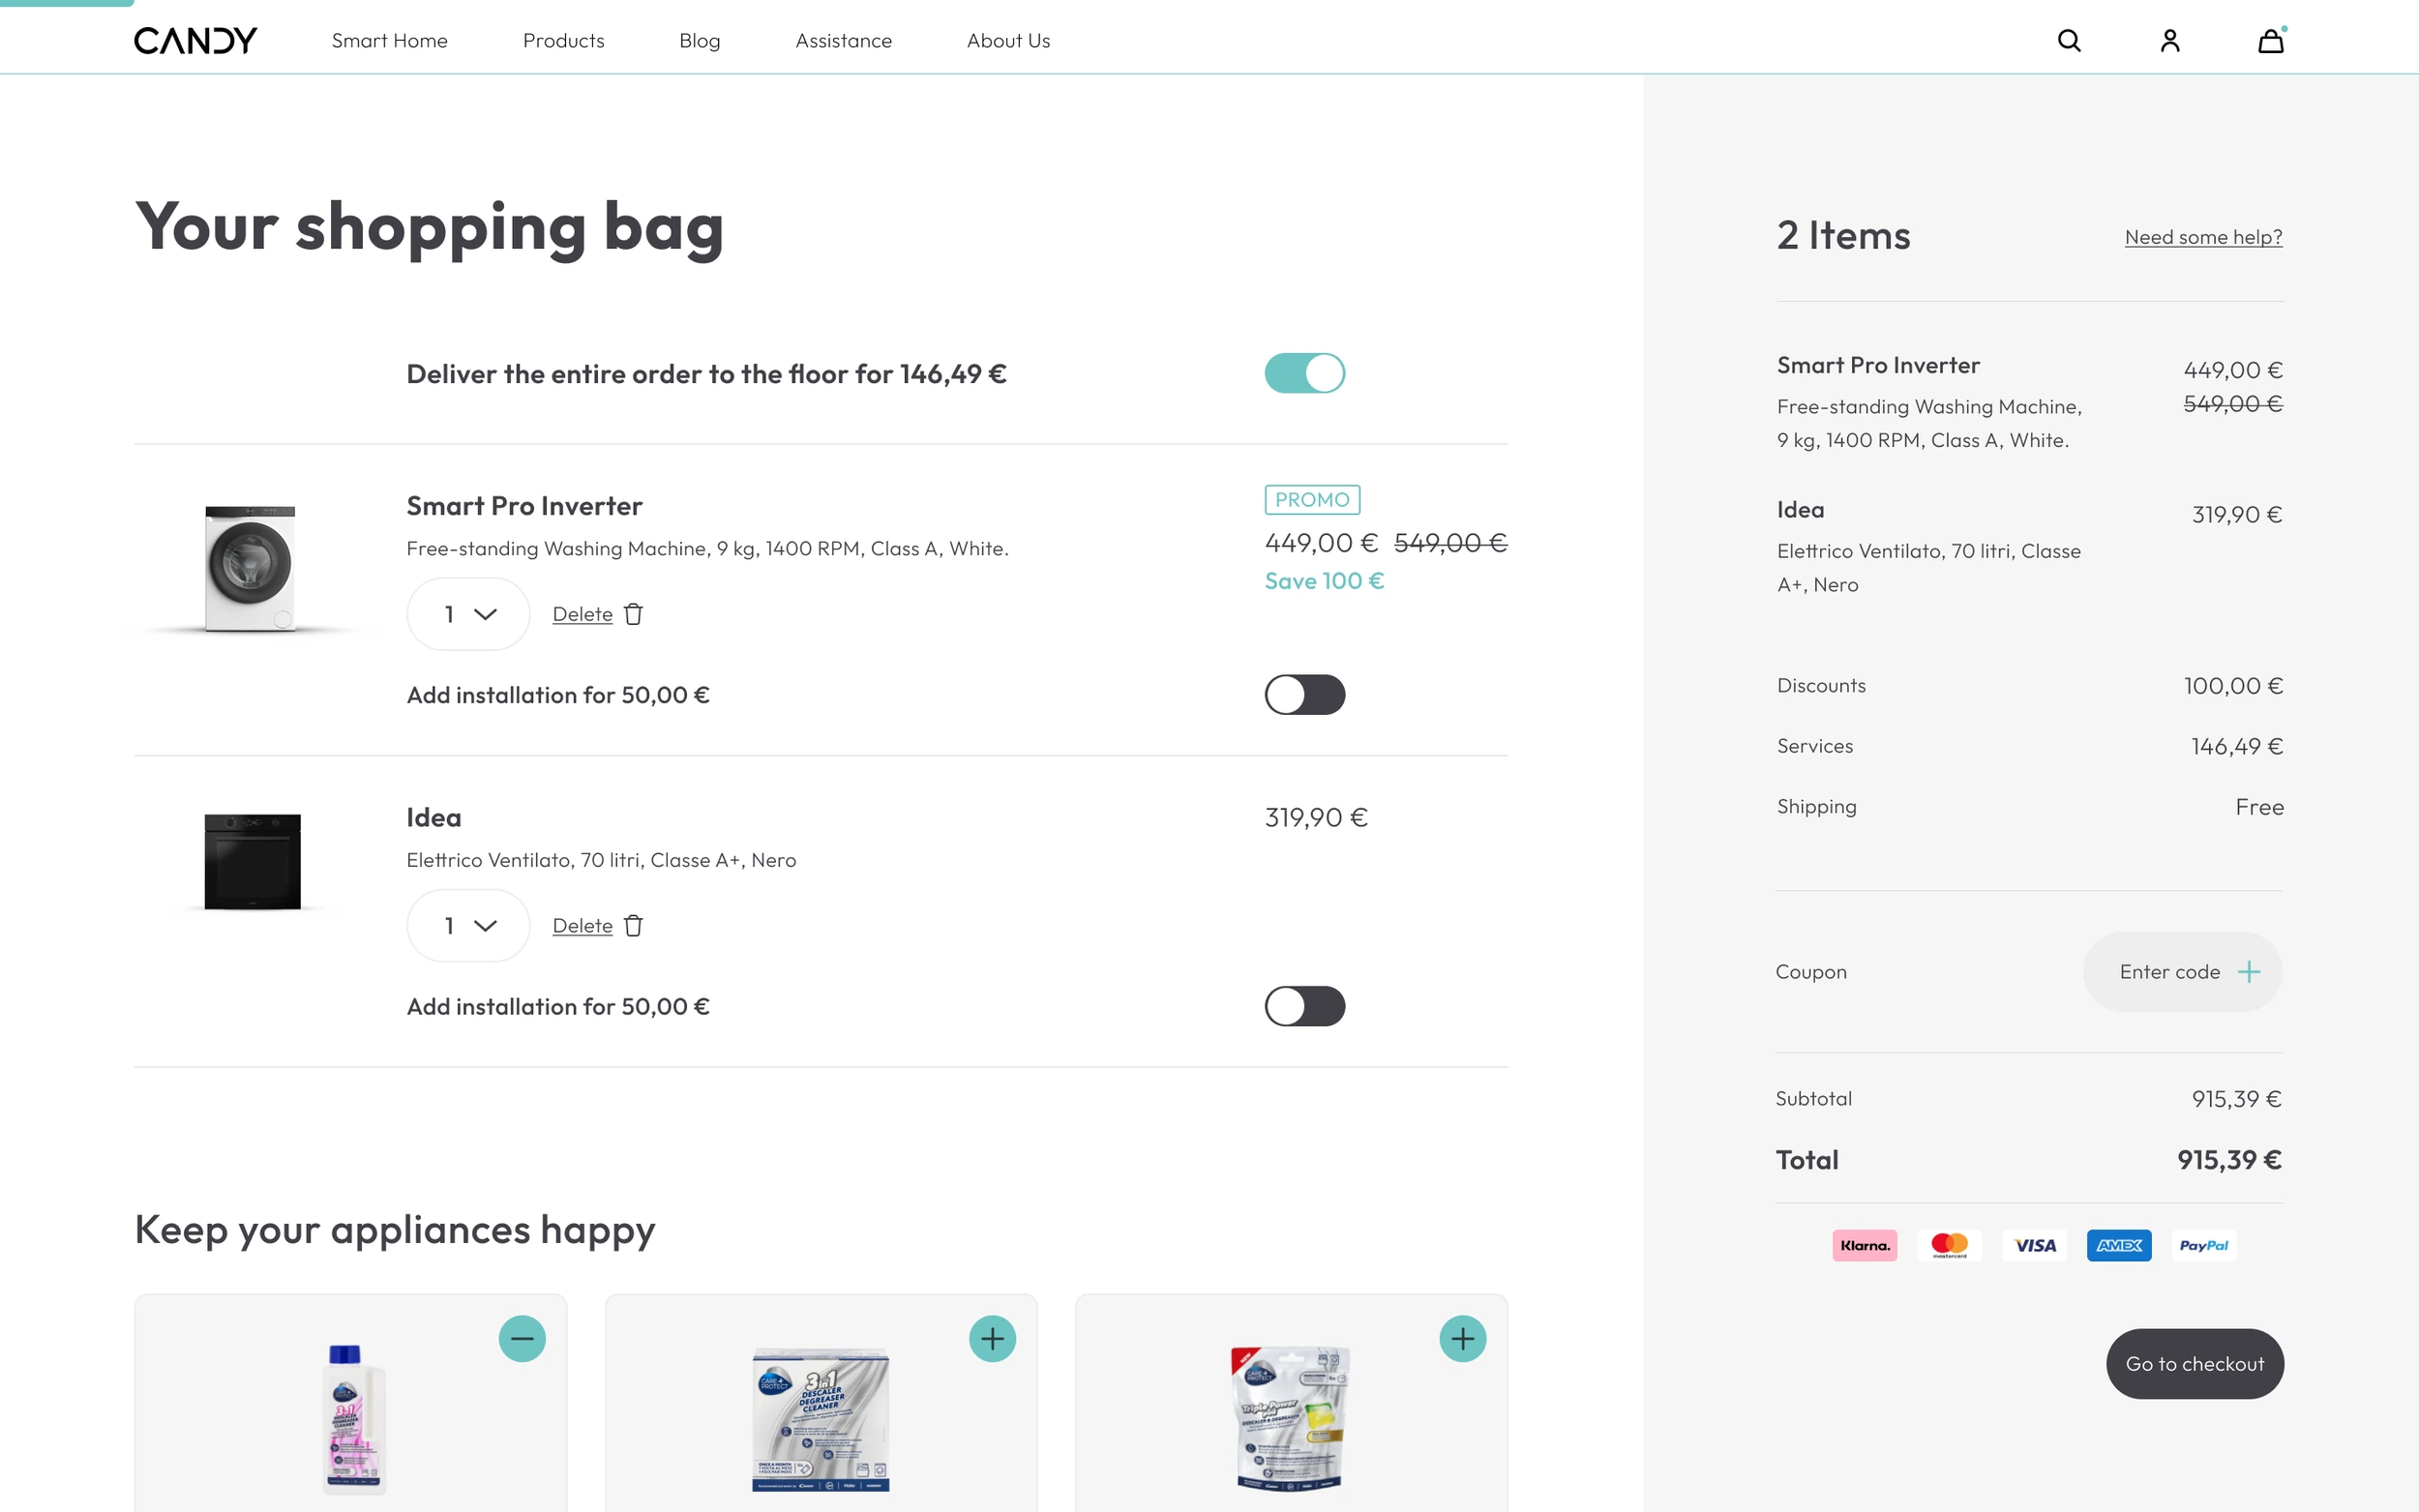Click the PROMO badge
This screenshot has height=1512, width=2419.
pyautogui.click(x=1312, y=499)
